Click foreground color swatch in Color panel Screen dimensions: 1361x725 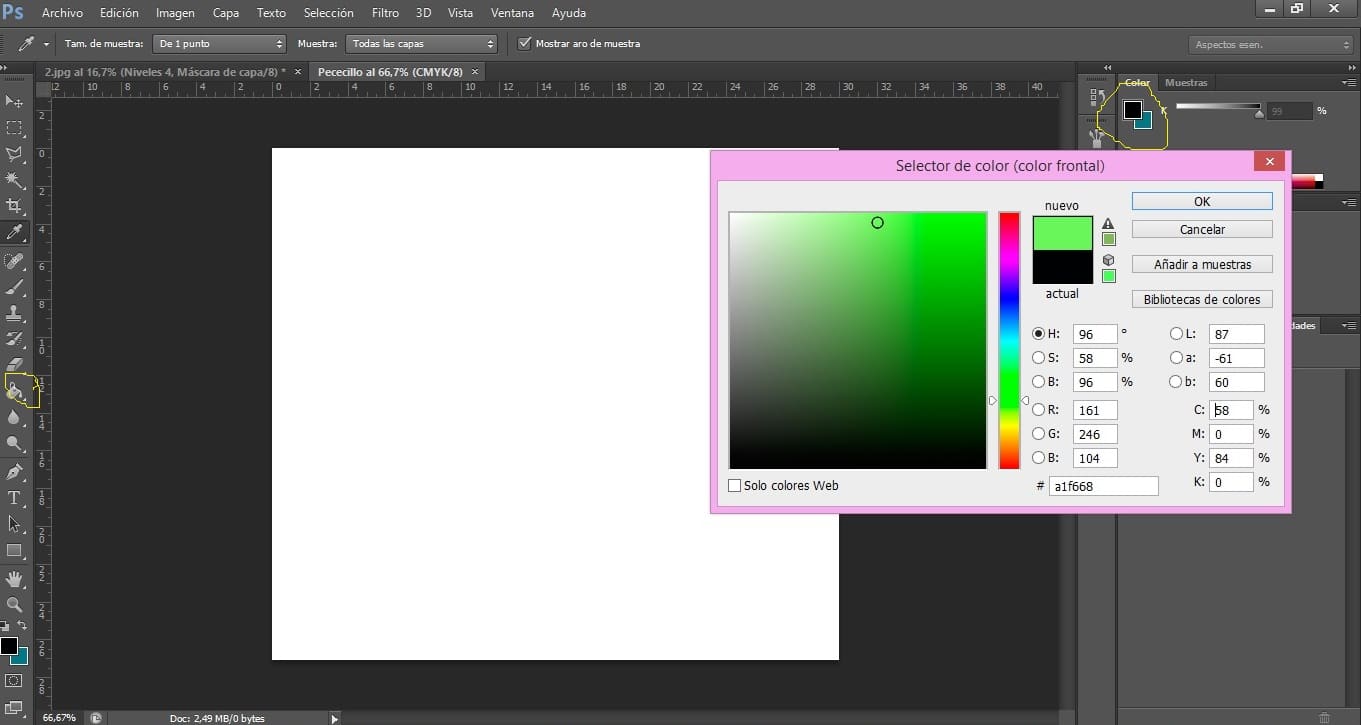pyautogui.click(x=1132, y=109)
